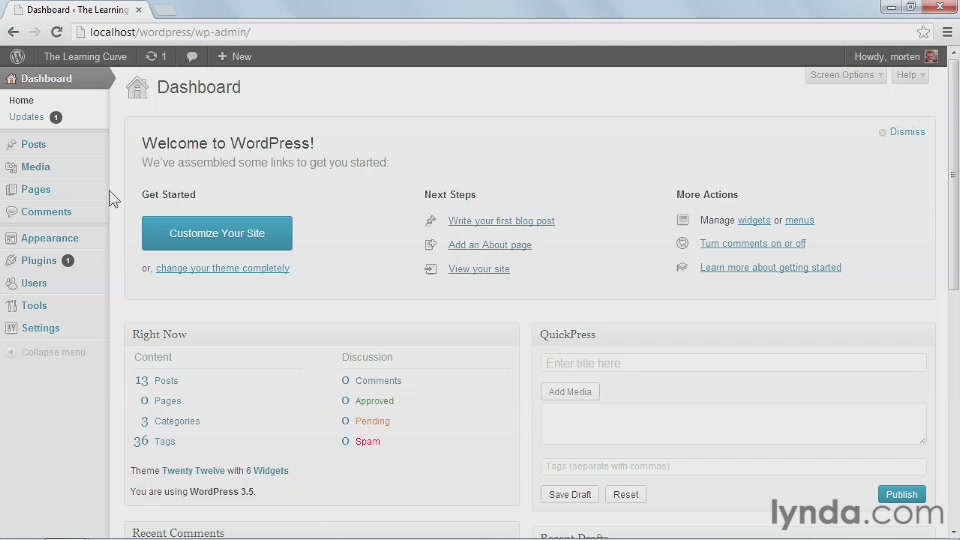Click the 13 Posts count link
This screenshot has height=540, width=960.
pos(156,381)
